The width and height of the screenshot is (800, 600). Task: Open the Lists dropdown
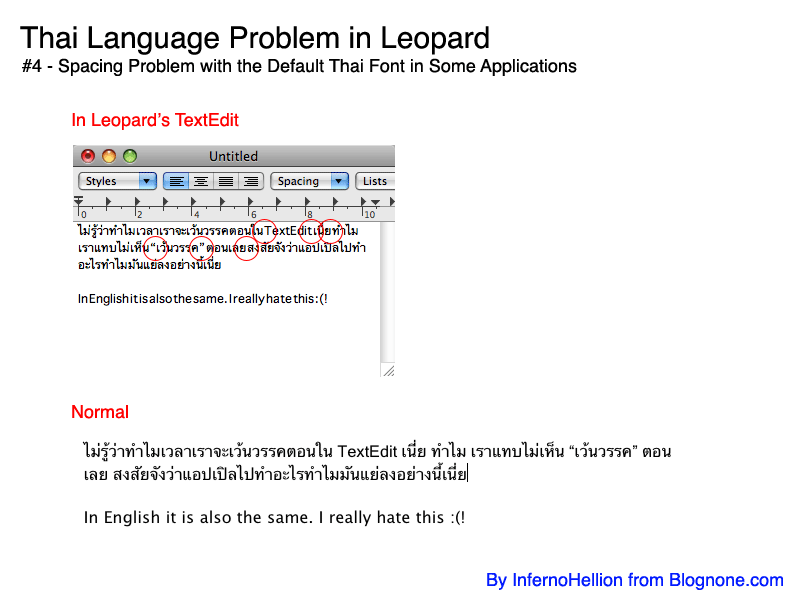(375, 181)
